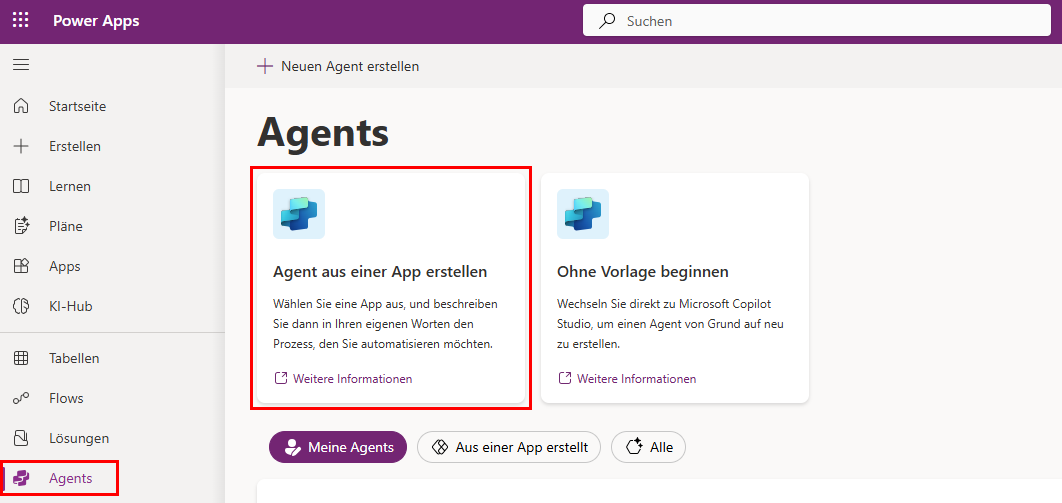Click the plus icon before Neuen Agent erstellen
1062x503 pixels.
pos(264,66)
